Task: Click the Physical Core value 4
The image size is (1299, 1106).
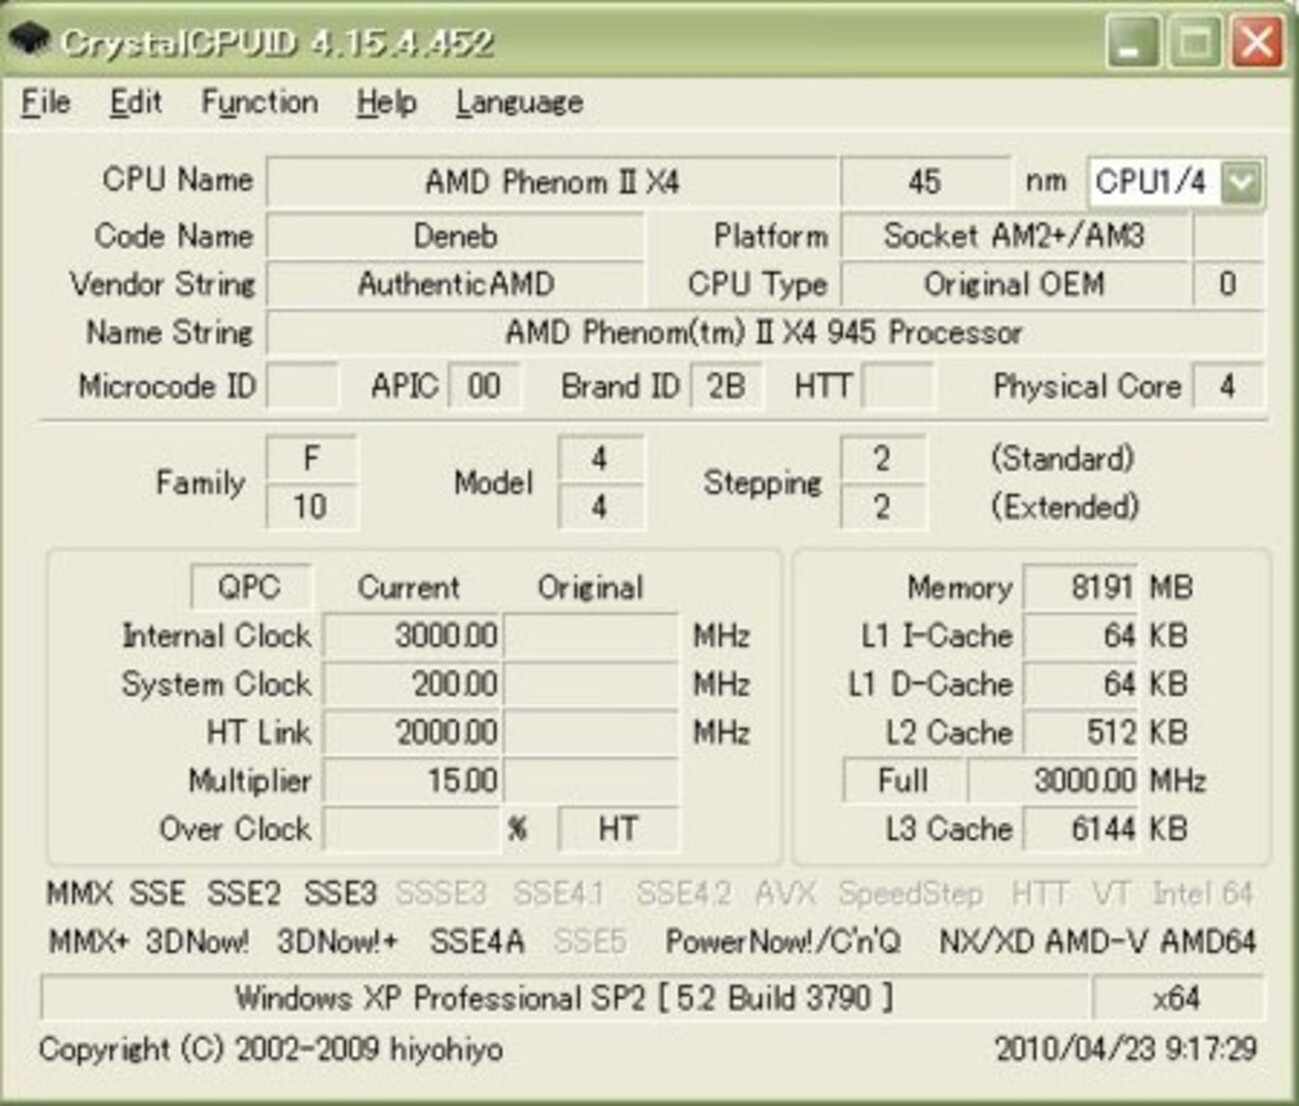Action: click(x=1228, y=386)
